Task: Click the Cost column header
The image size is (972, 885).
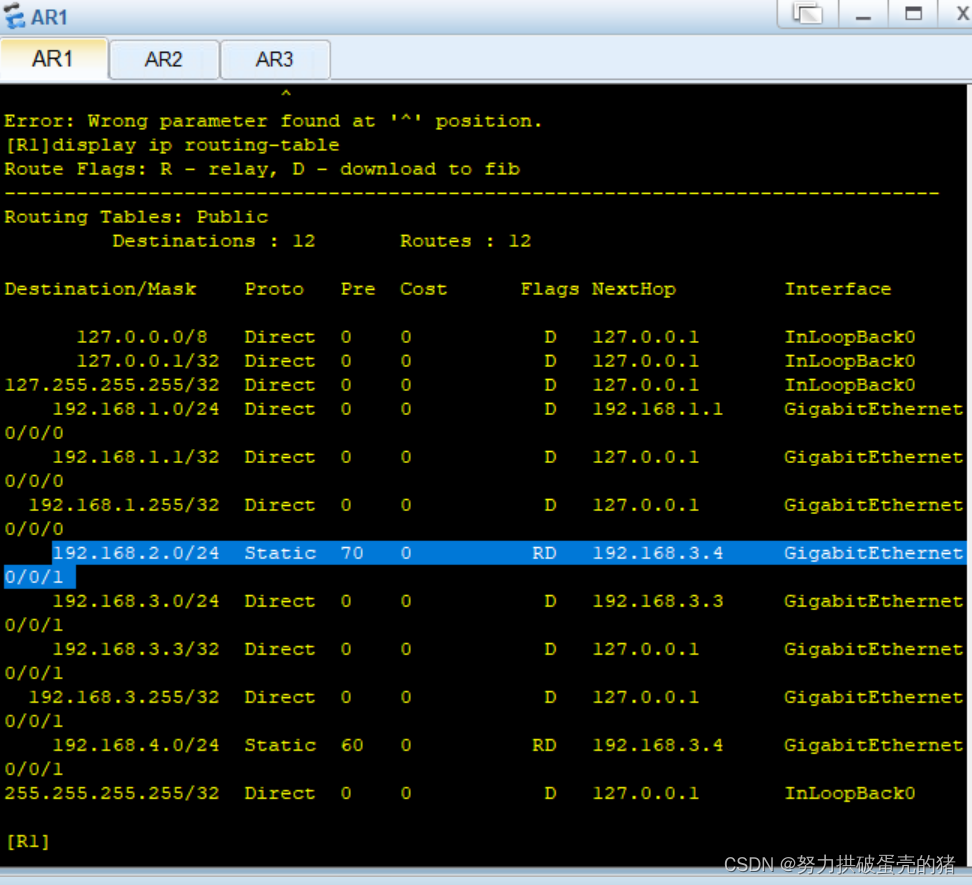Action: tap(423, 289)
